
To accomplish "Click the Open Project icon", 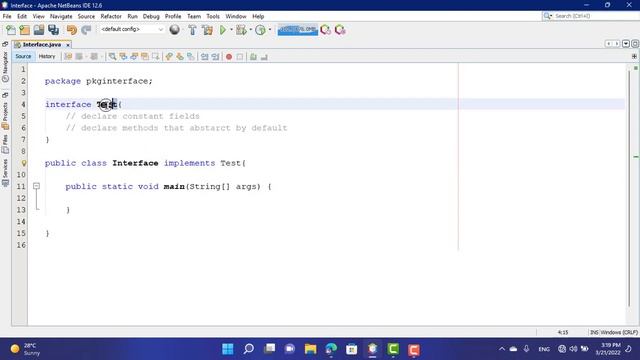I will (39, 30).
